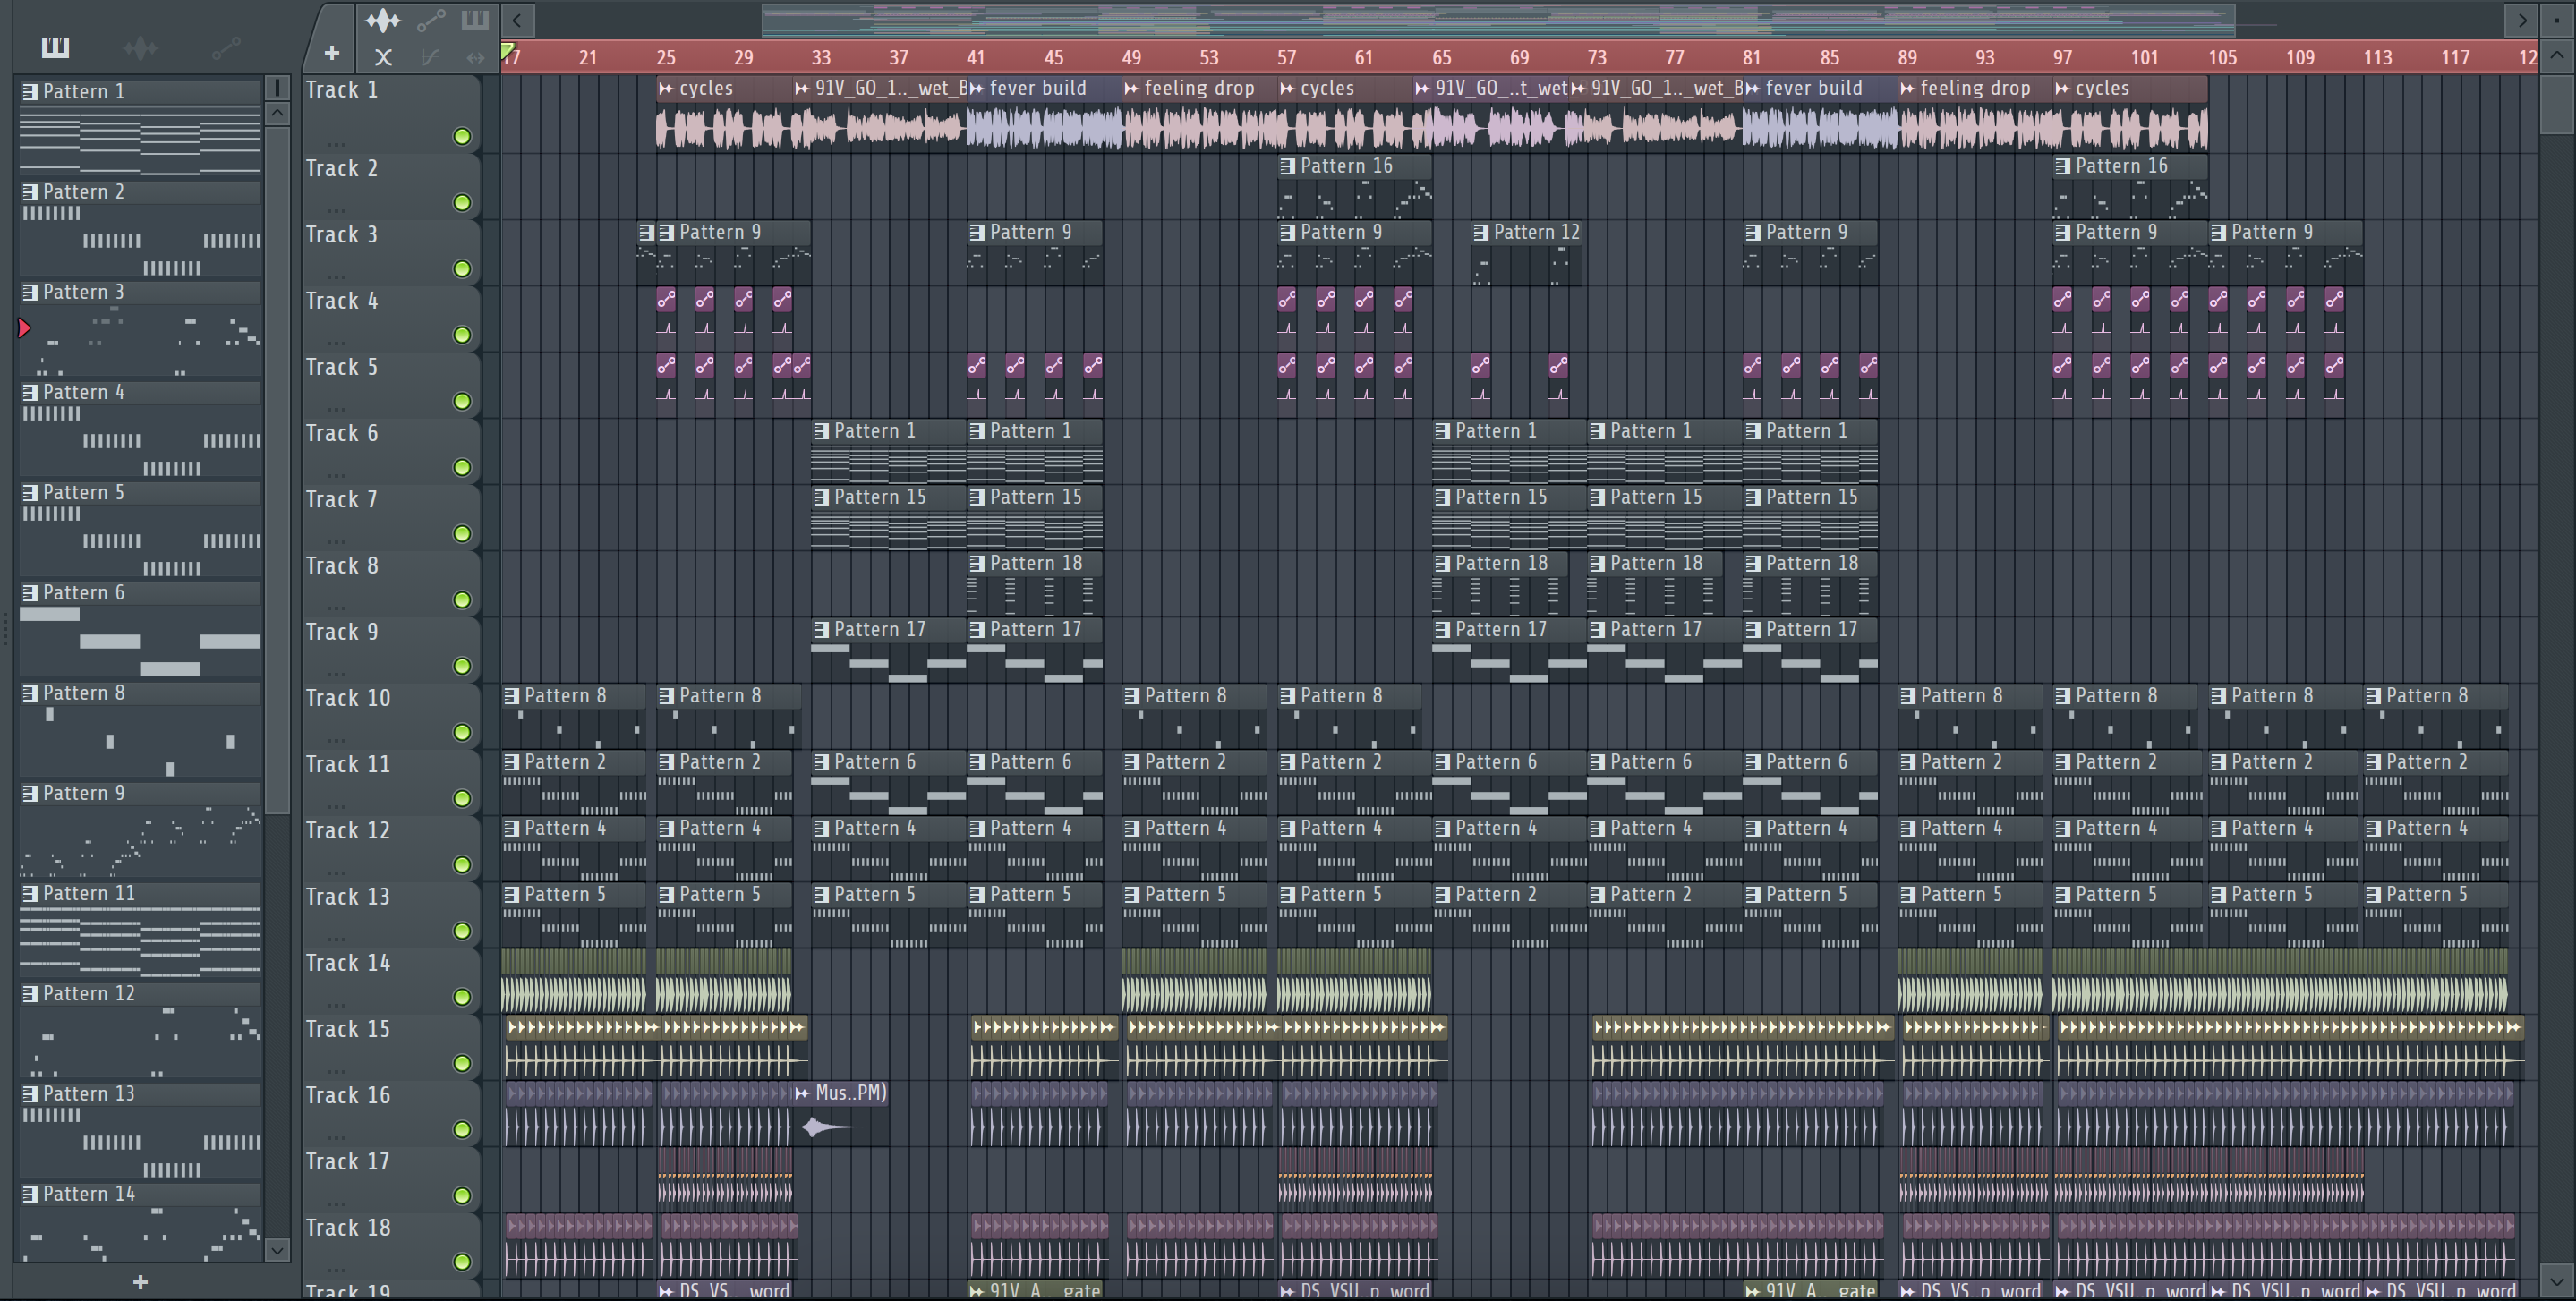Click the Track 14 audio clip at bar 17
The image size is (2576, 1301).
573,981
